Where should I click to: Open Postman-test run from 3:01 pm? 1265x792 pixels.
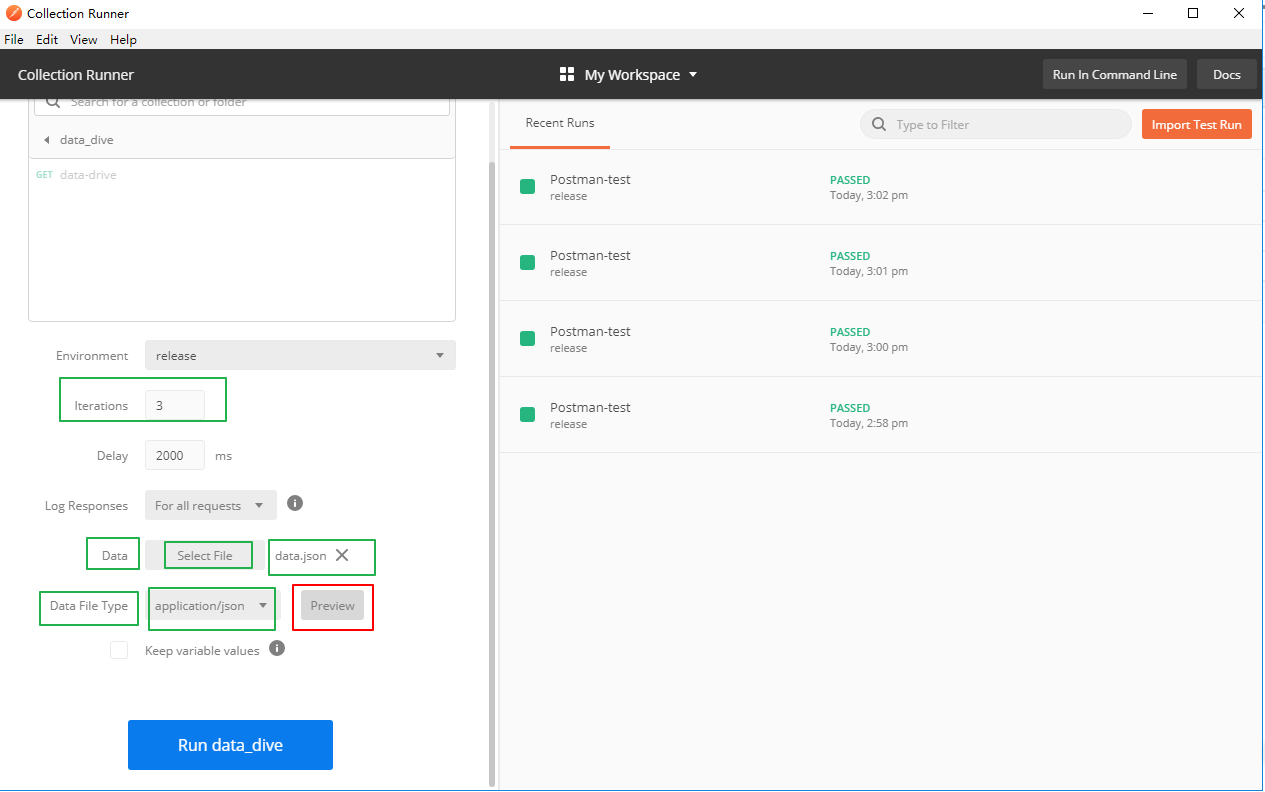point(882,263)
